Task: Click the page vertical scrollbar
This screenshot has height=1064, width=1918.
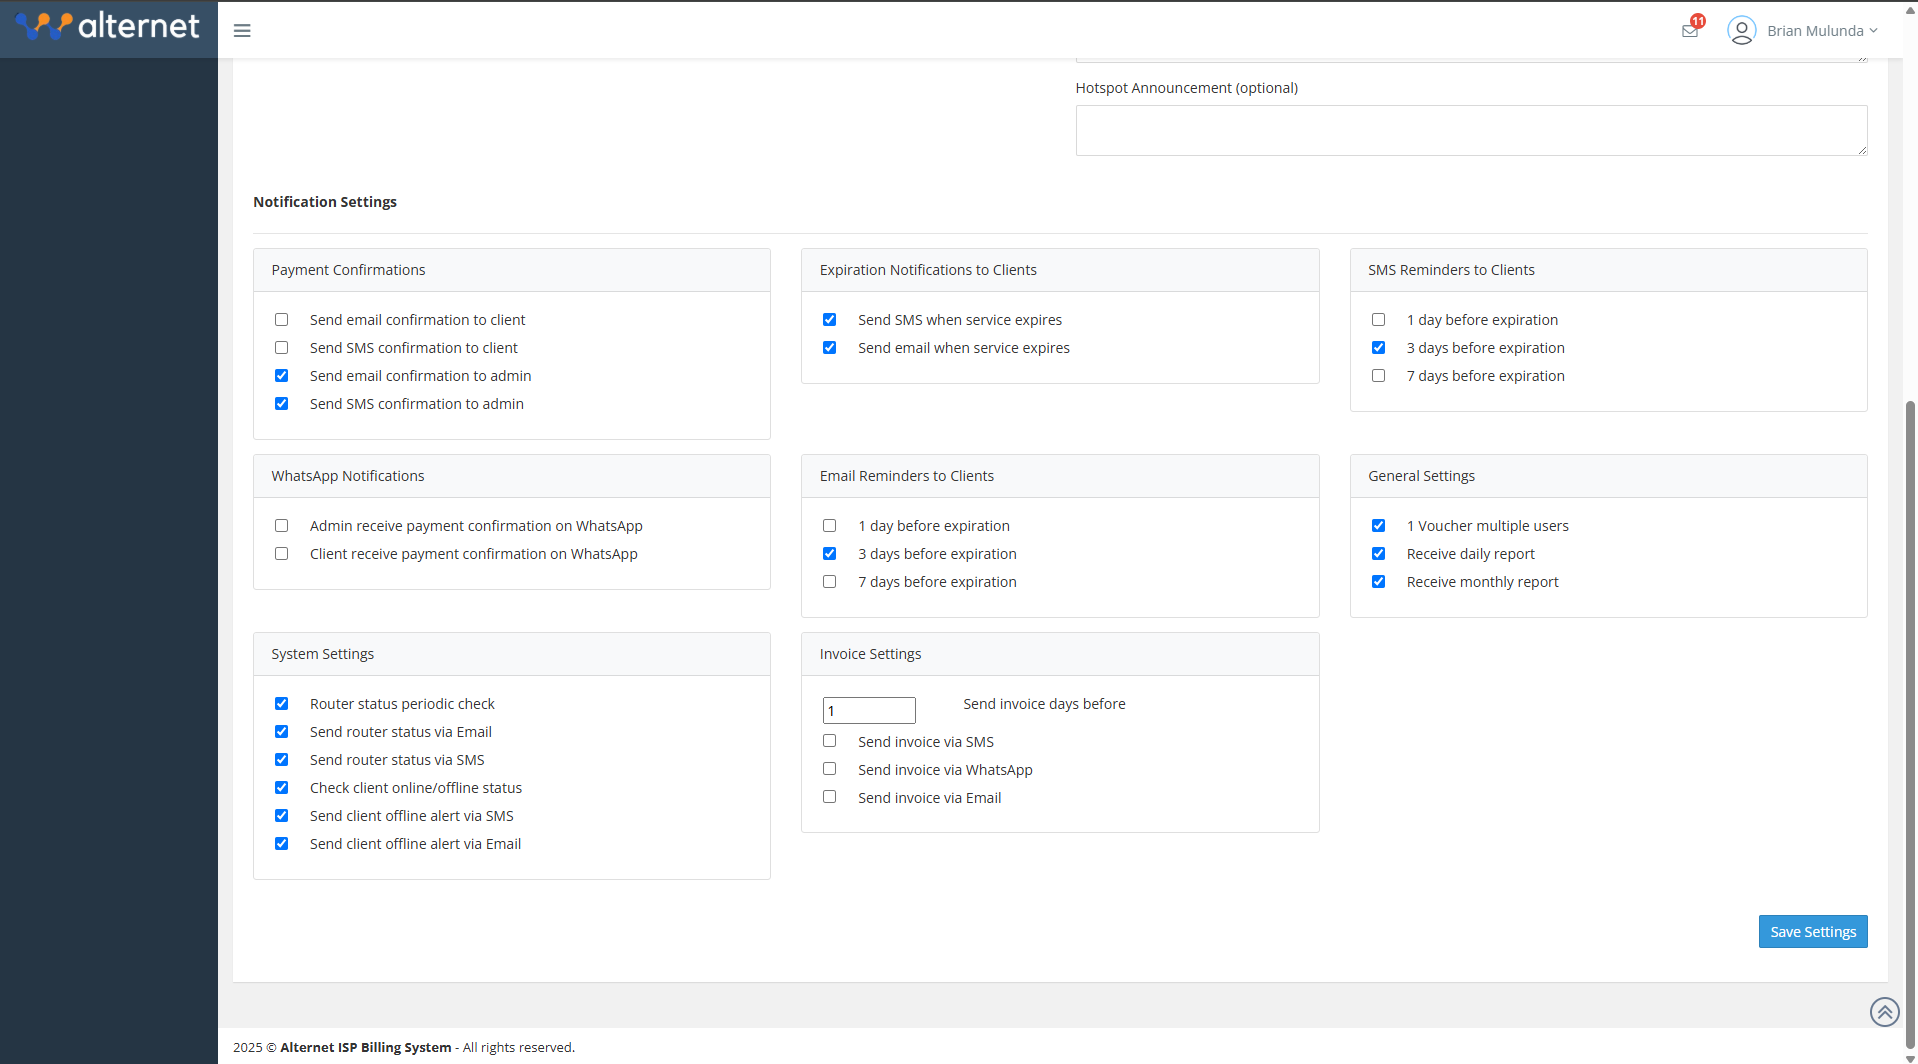Action: (1910, 700)
